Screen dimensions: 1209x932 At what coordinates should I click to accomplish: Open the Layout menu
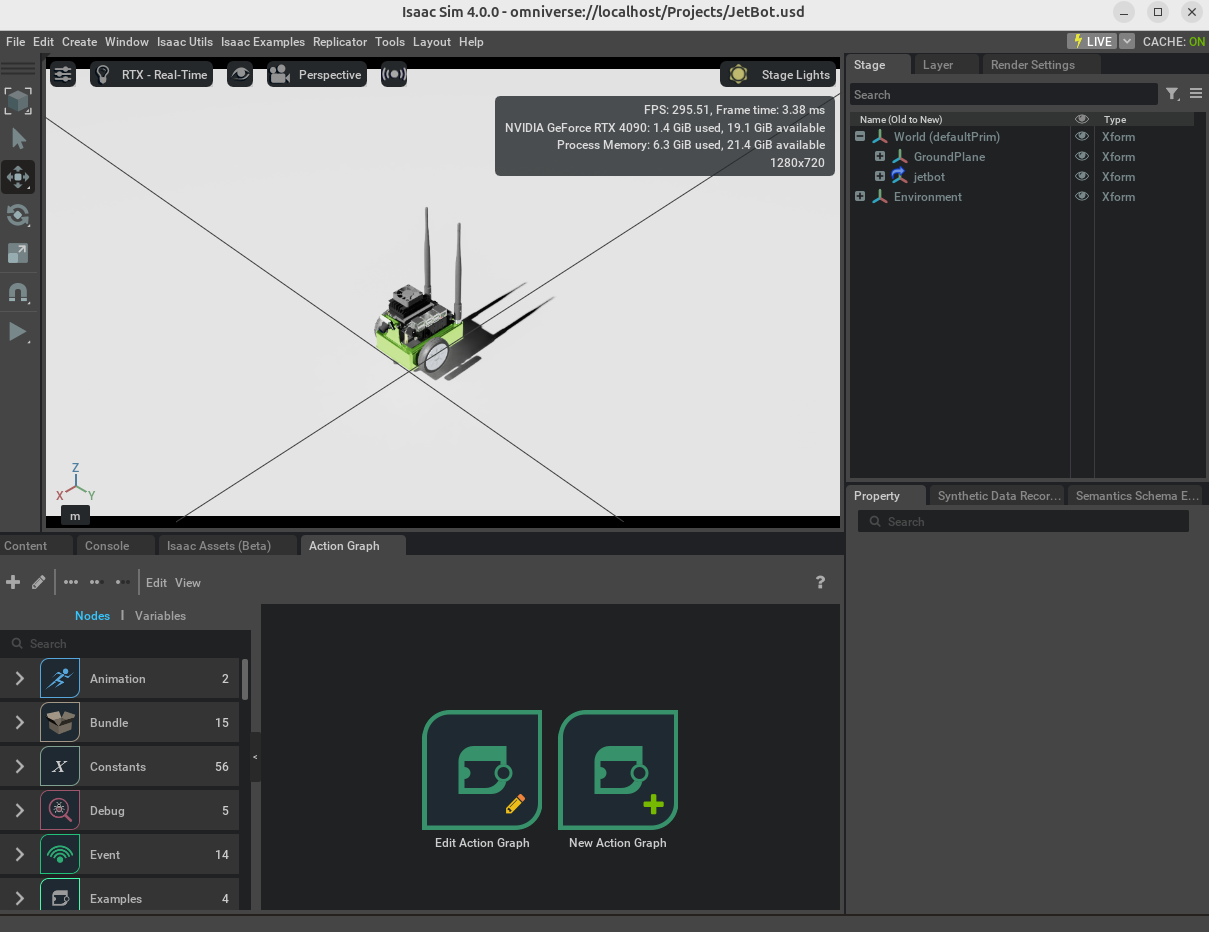(432, 42)
